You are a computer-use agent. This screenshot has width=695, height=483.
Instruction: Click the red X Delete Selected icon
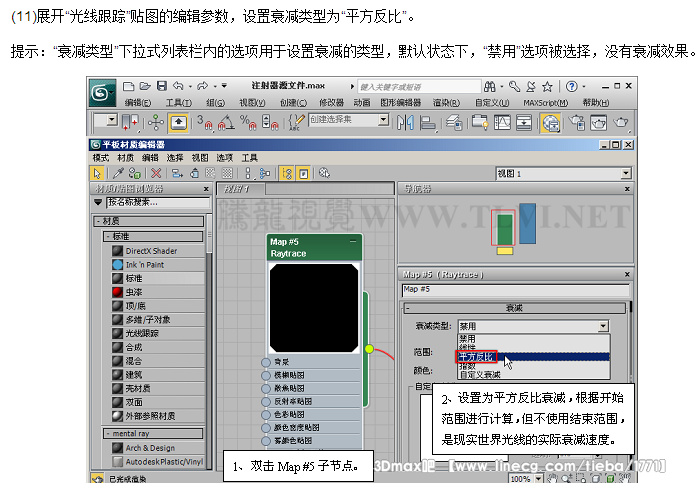tap(156, 173)
